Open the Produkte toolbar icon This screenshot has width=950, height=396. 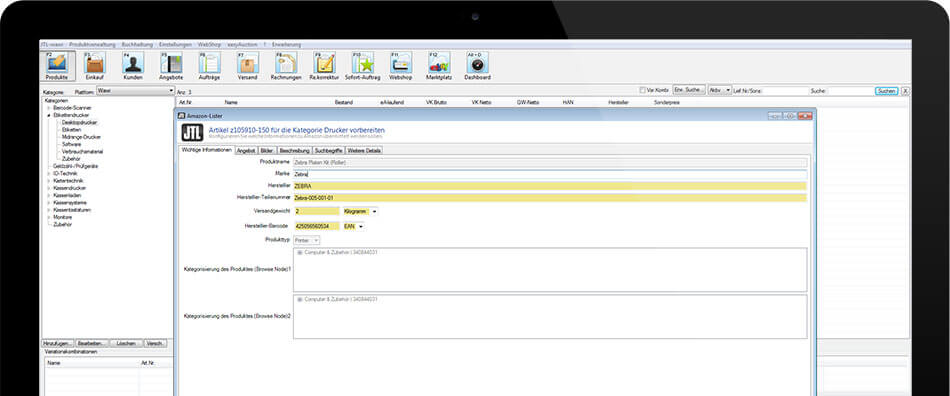(x=58, y=66)
